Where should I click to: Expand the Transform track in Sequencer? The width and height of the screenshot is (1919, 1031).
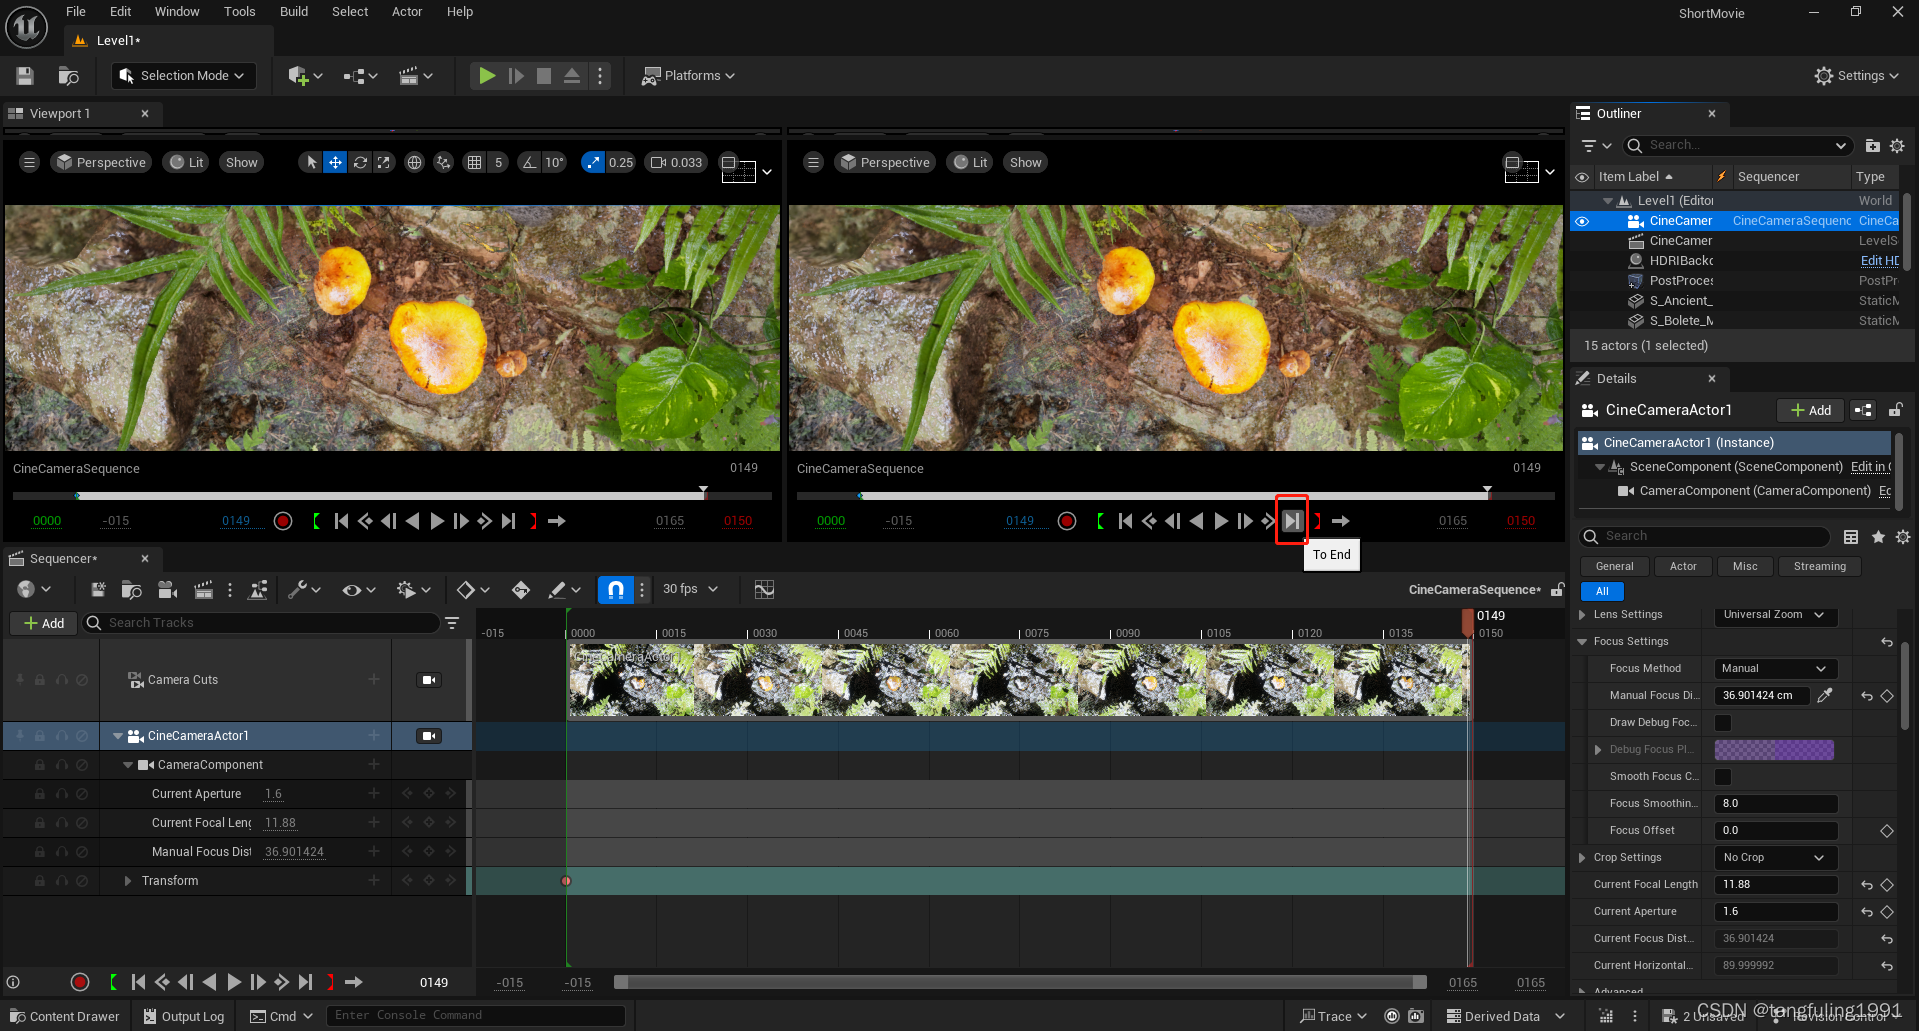(128, 881)
